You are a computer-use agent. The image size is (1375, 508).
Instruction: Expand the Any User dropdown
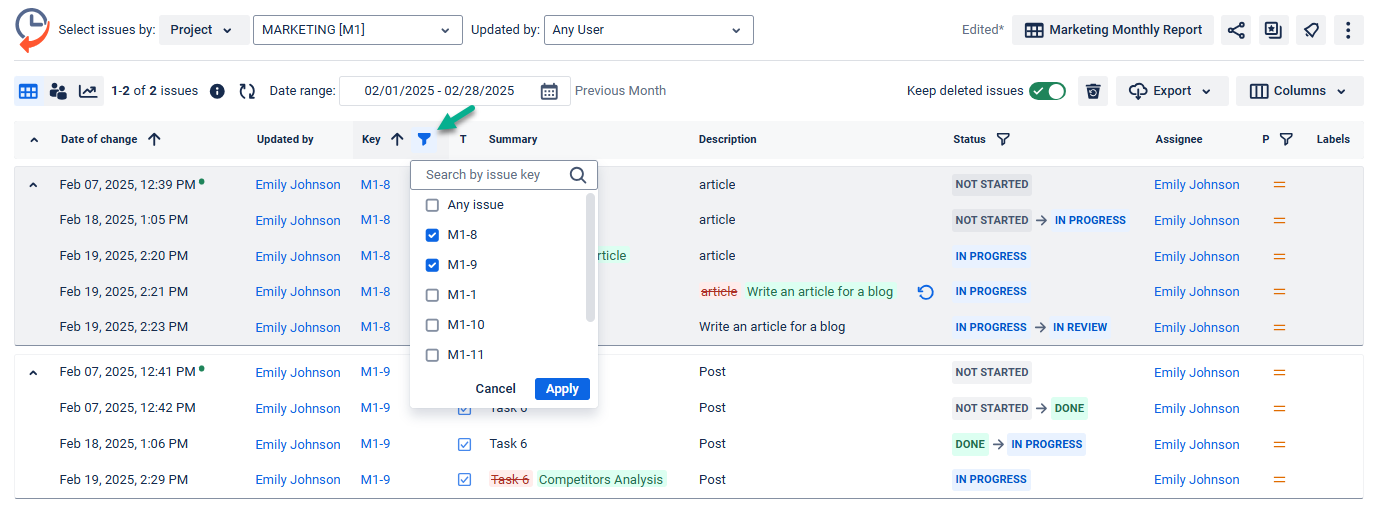pos(648,30)
